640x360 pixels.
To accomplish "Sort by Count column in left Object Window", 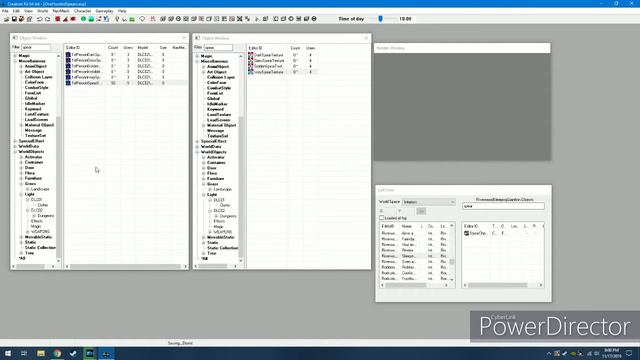I will point(113,48).
